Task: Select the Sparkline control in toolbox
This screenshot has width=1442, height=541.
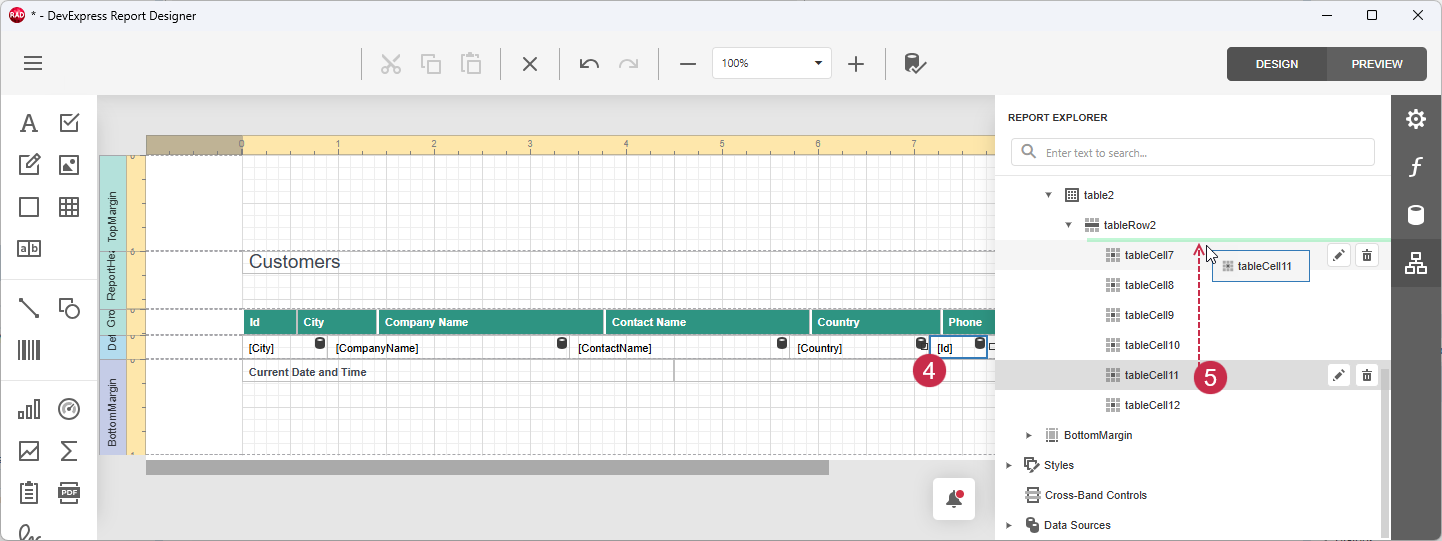Action: point(29,451)
